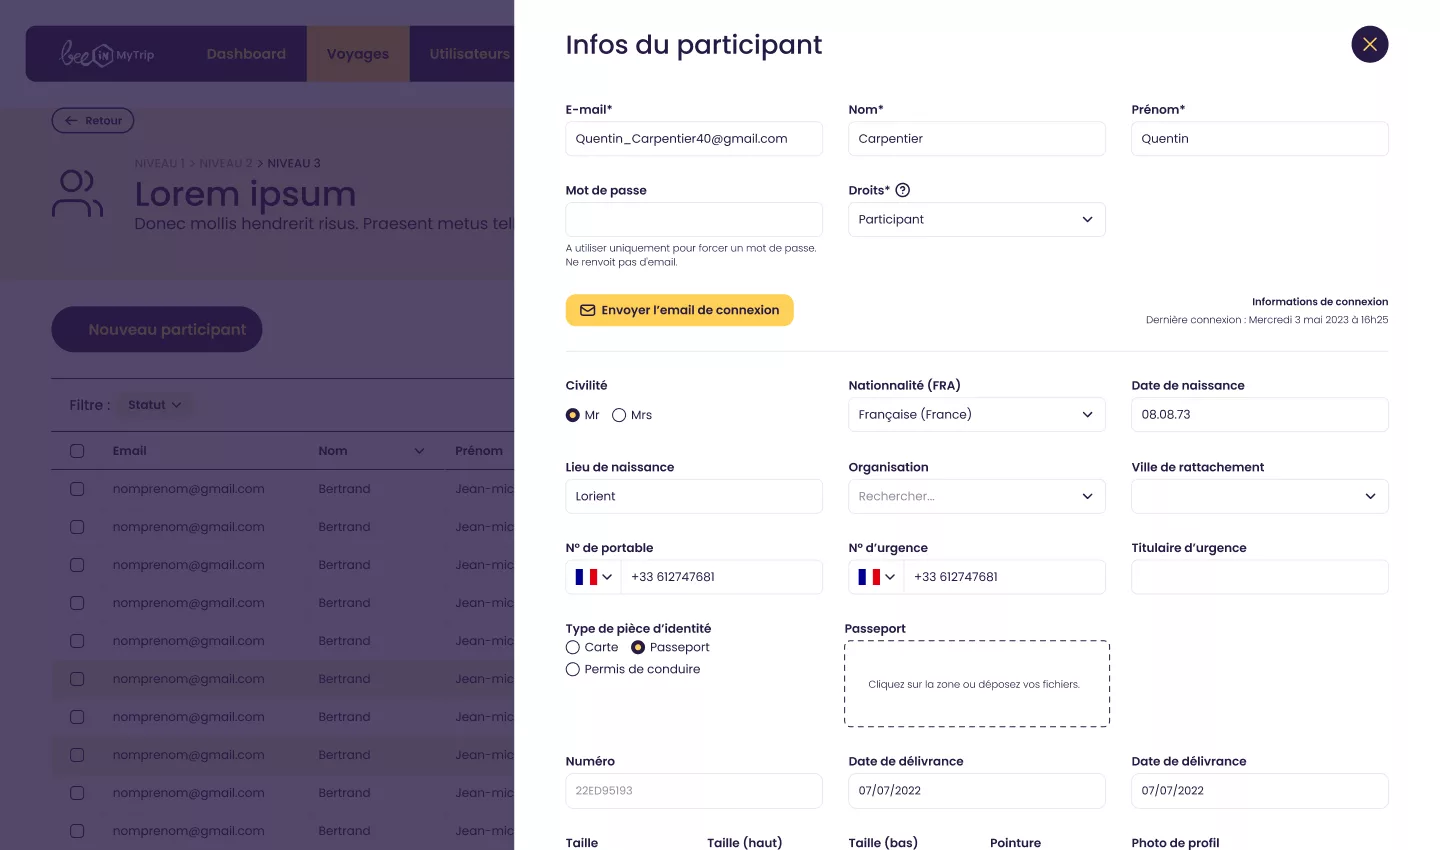1440x850 pixels.
Task: Close the participant info panel
Action: point(1369,44)
